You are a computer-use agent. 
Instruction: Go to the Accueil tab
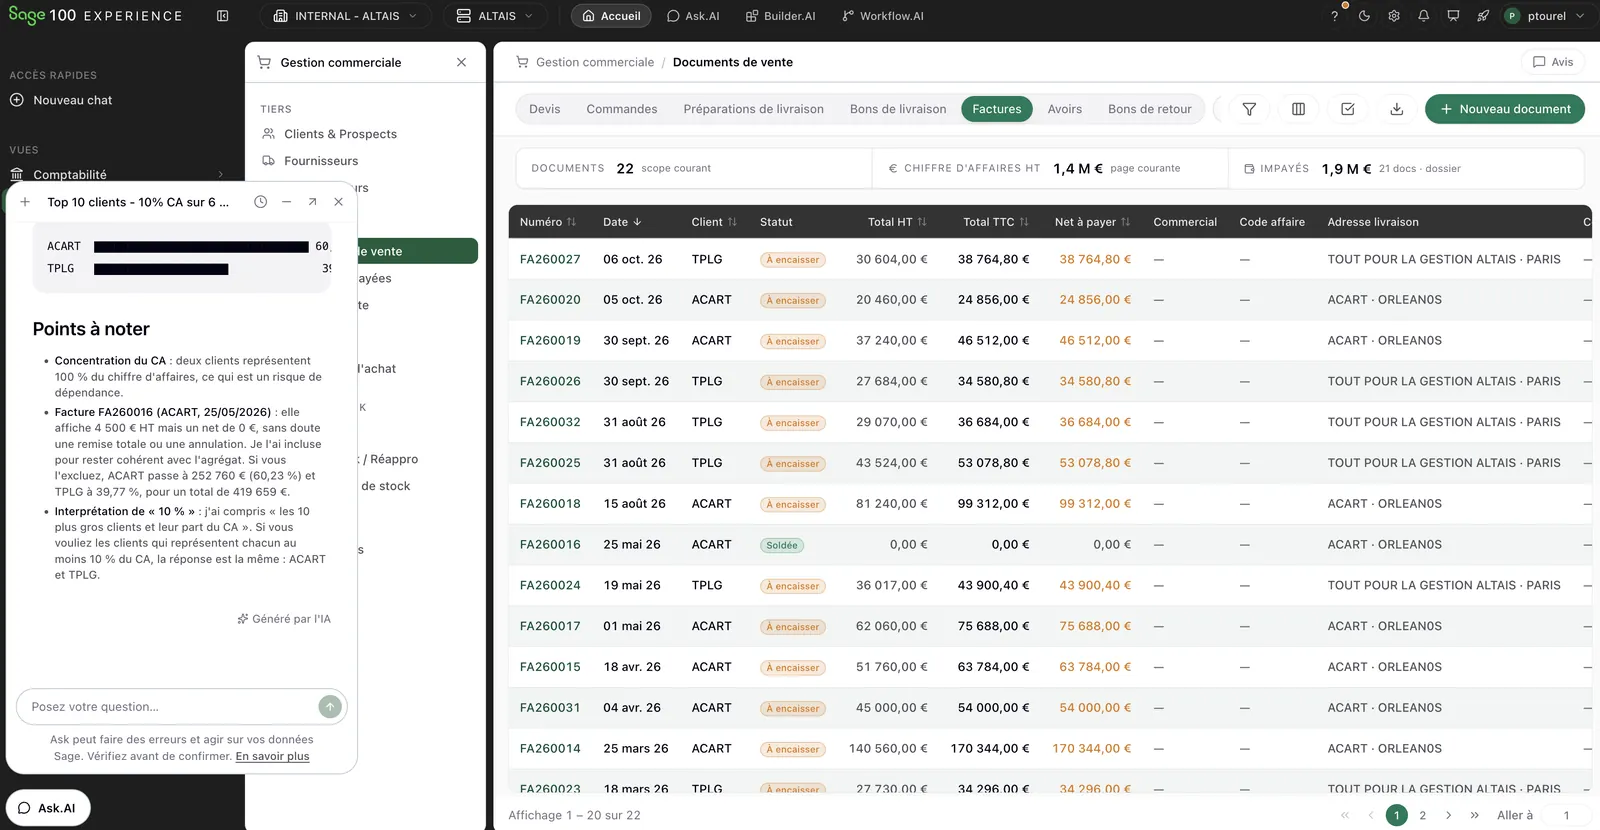pos(611,16)
